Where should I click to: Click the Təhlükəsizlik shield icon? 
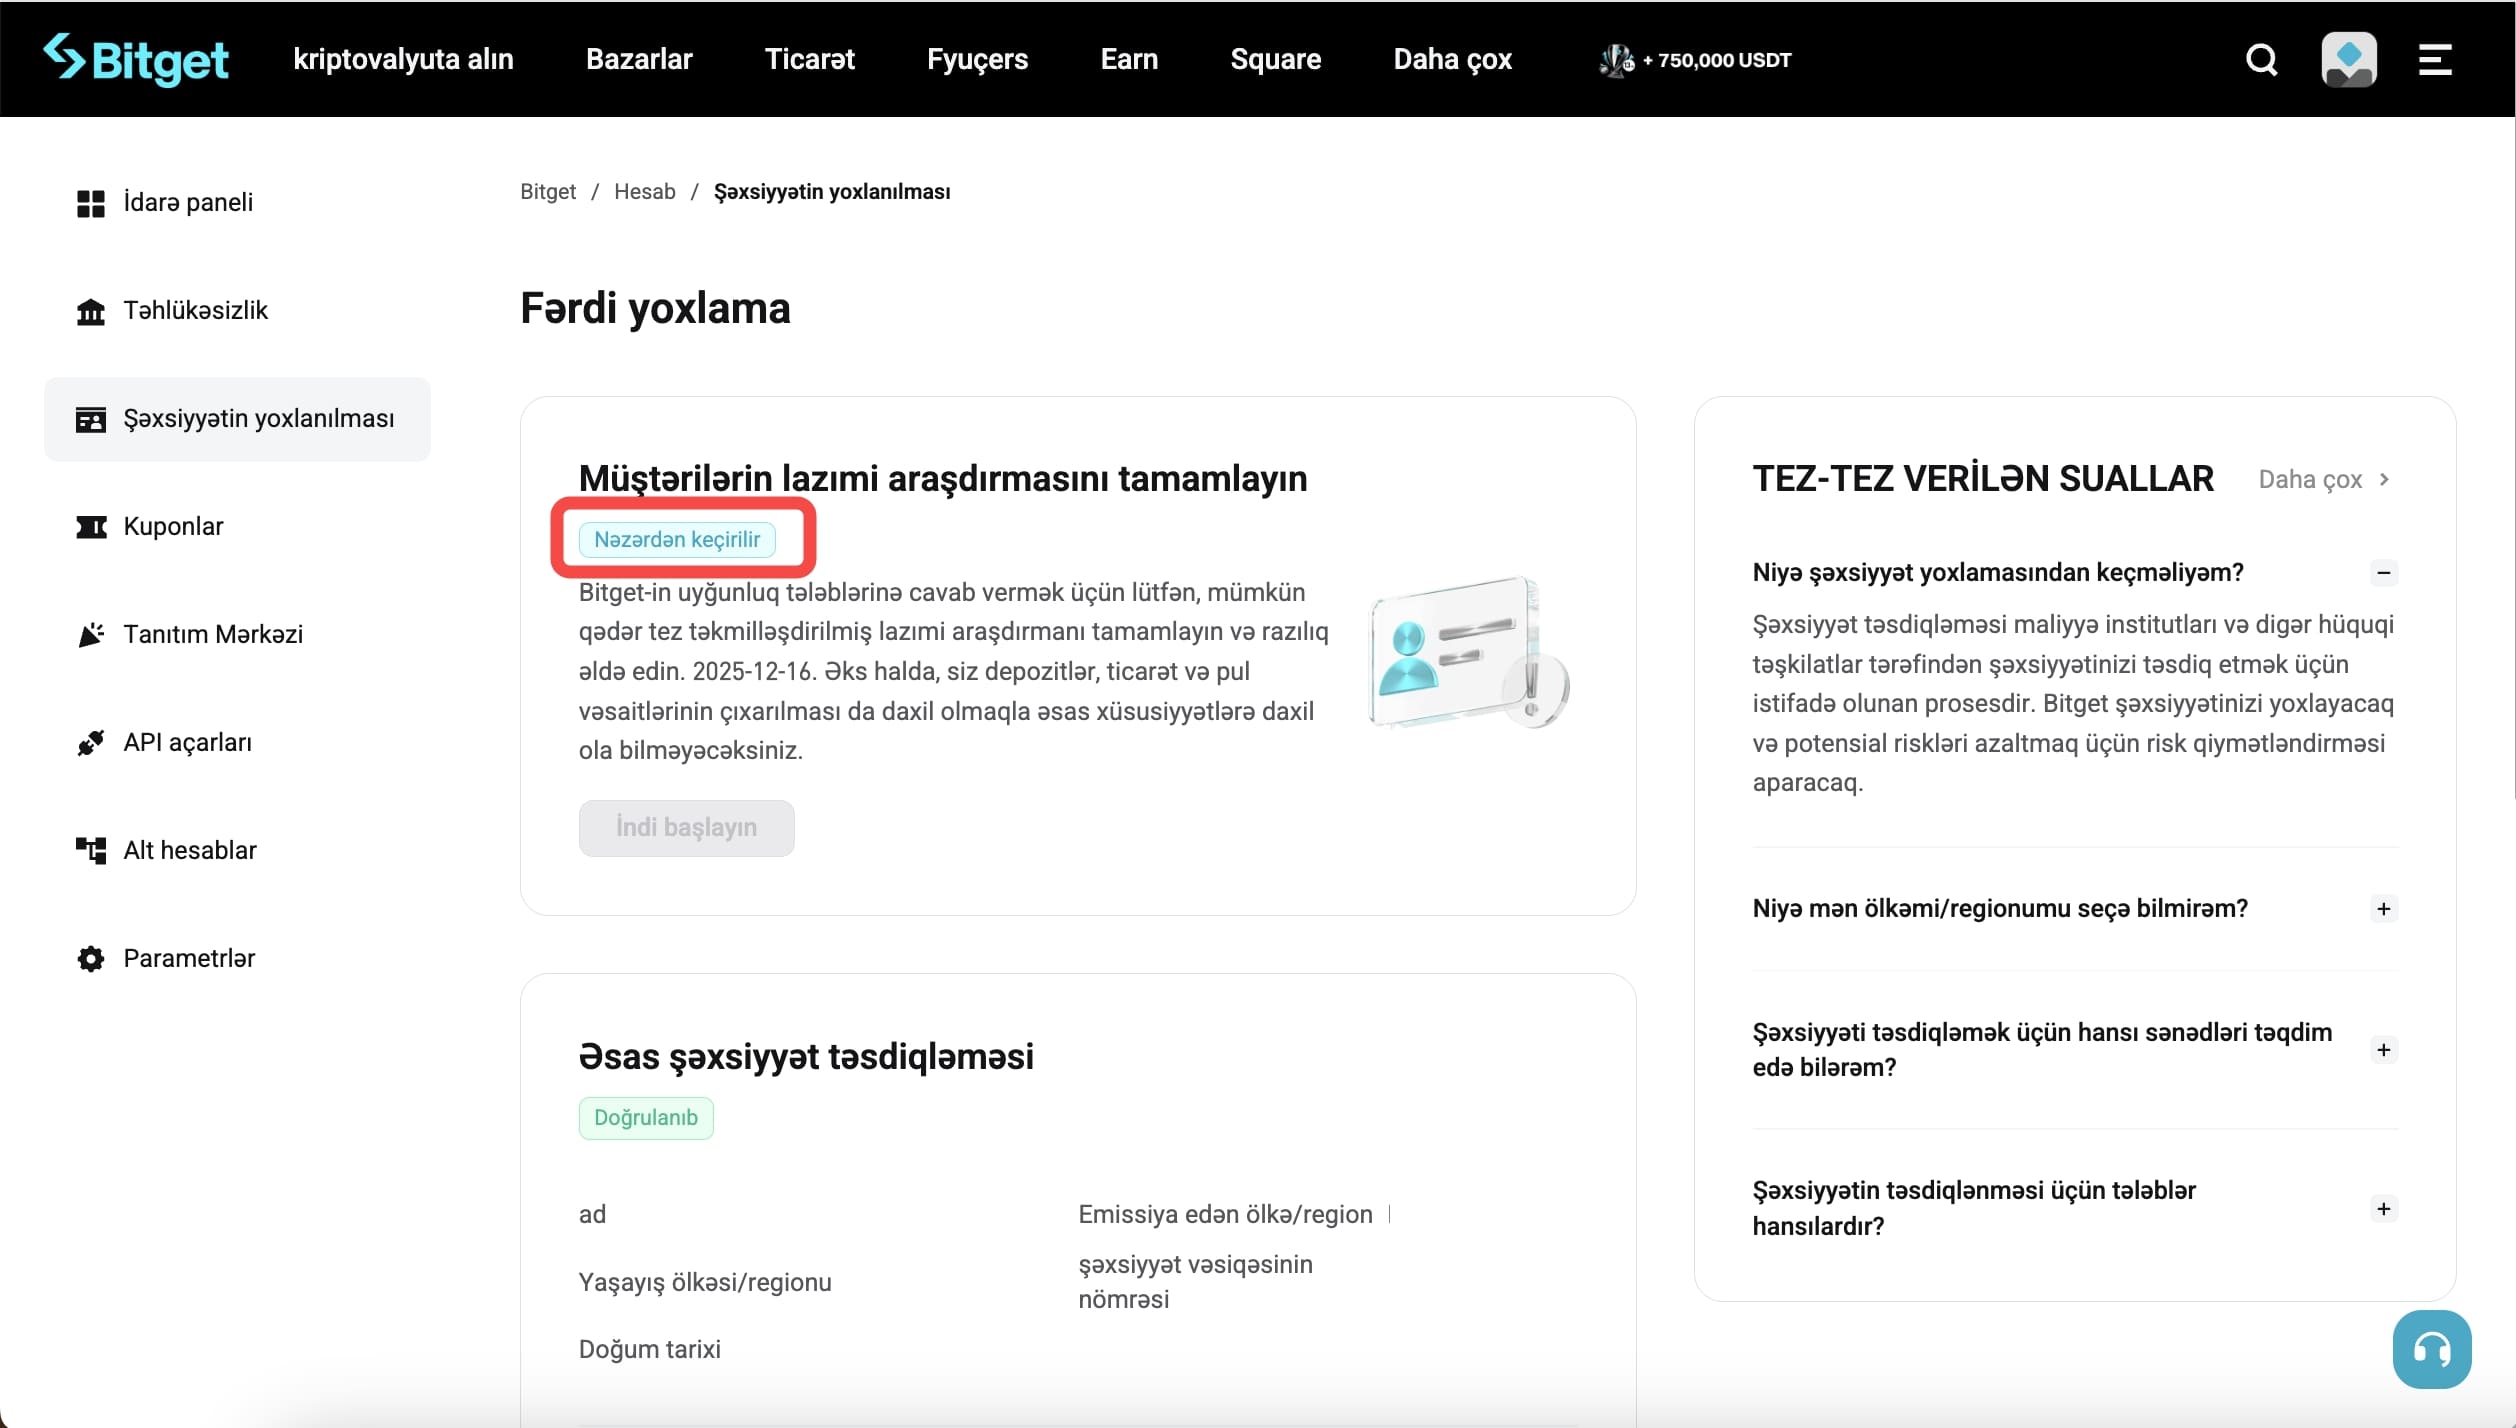click(x=90, y=310)
